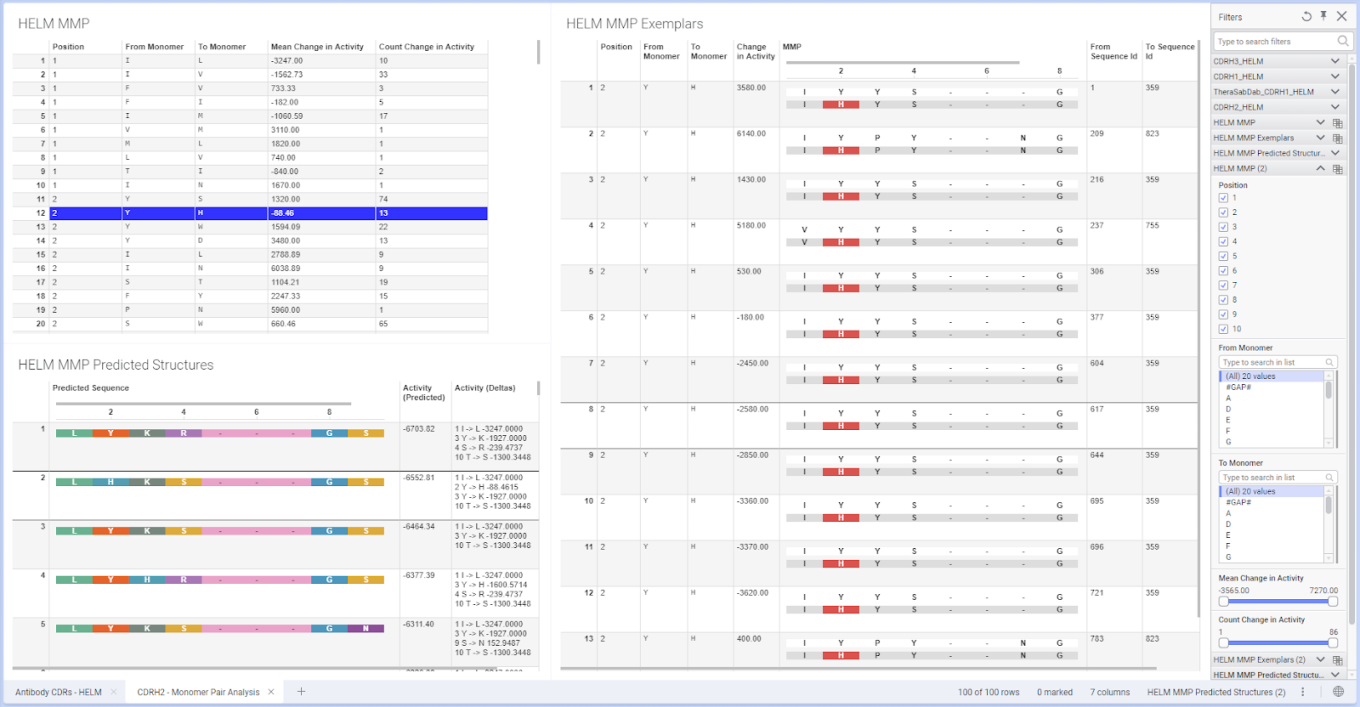Uncheck Position 1 filter checkbox

[1224, 198]
